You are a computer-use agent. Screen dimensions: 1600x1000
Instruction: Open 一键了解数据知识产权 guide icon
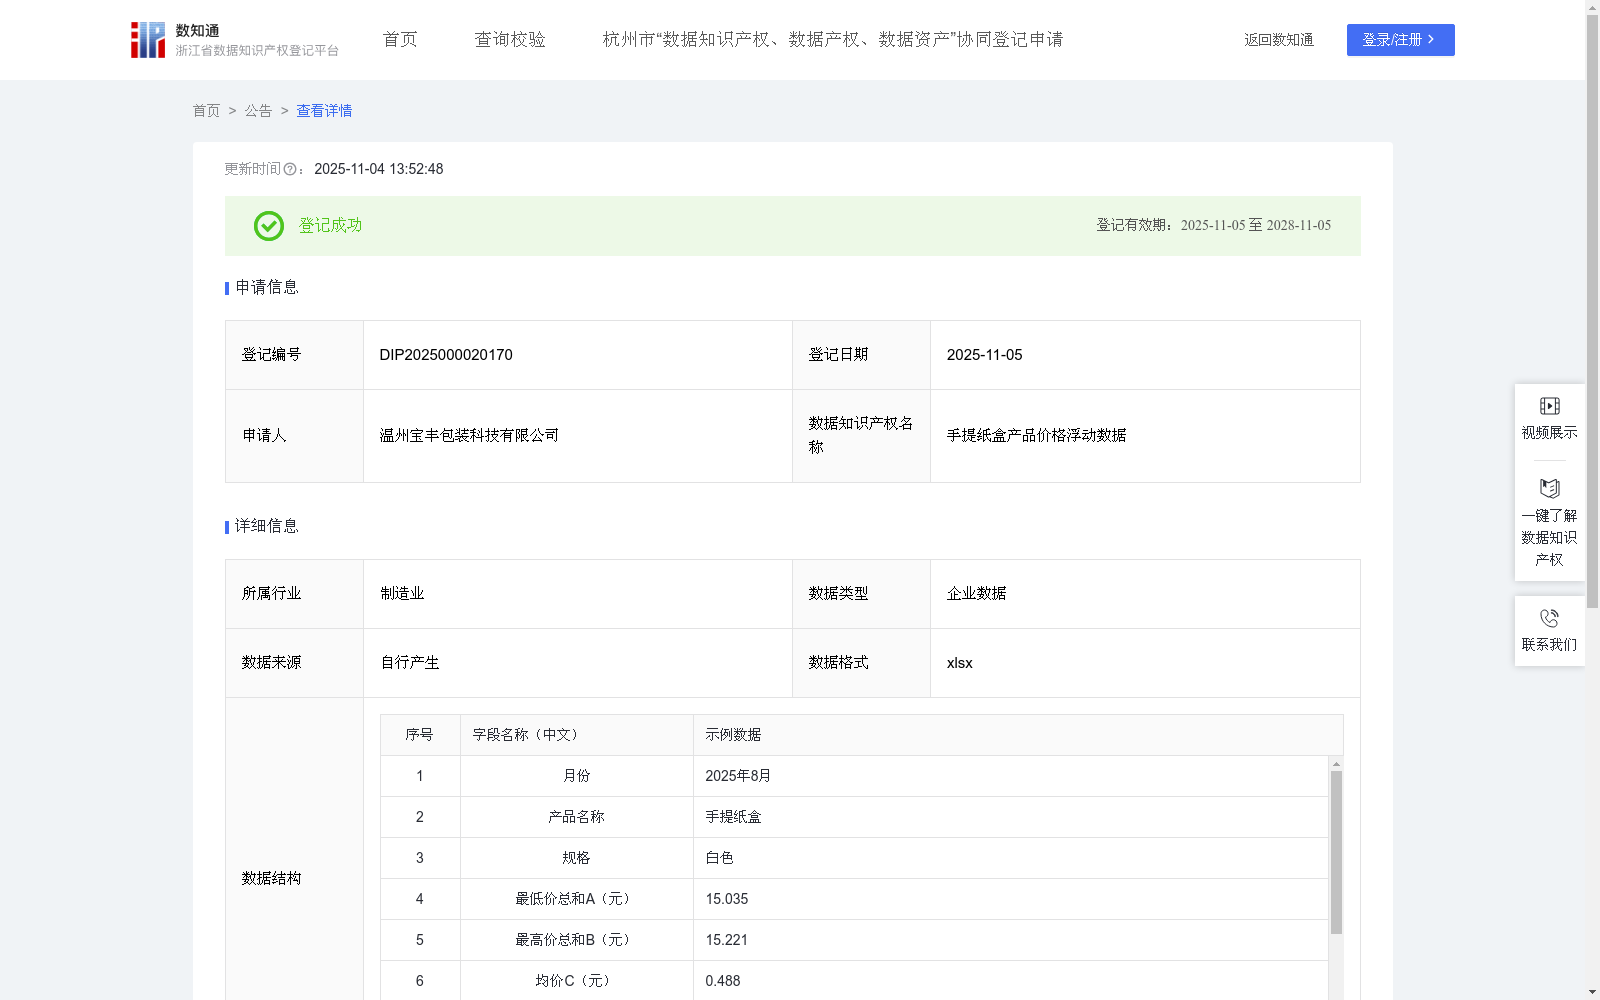[x=1549, y=489]
